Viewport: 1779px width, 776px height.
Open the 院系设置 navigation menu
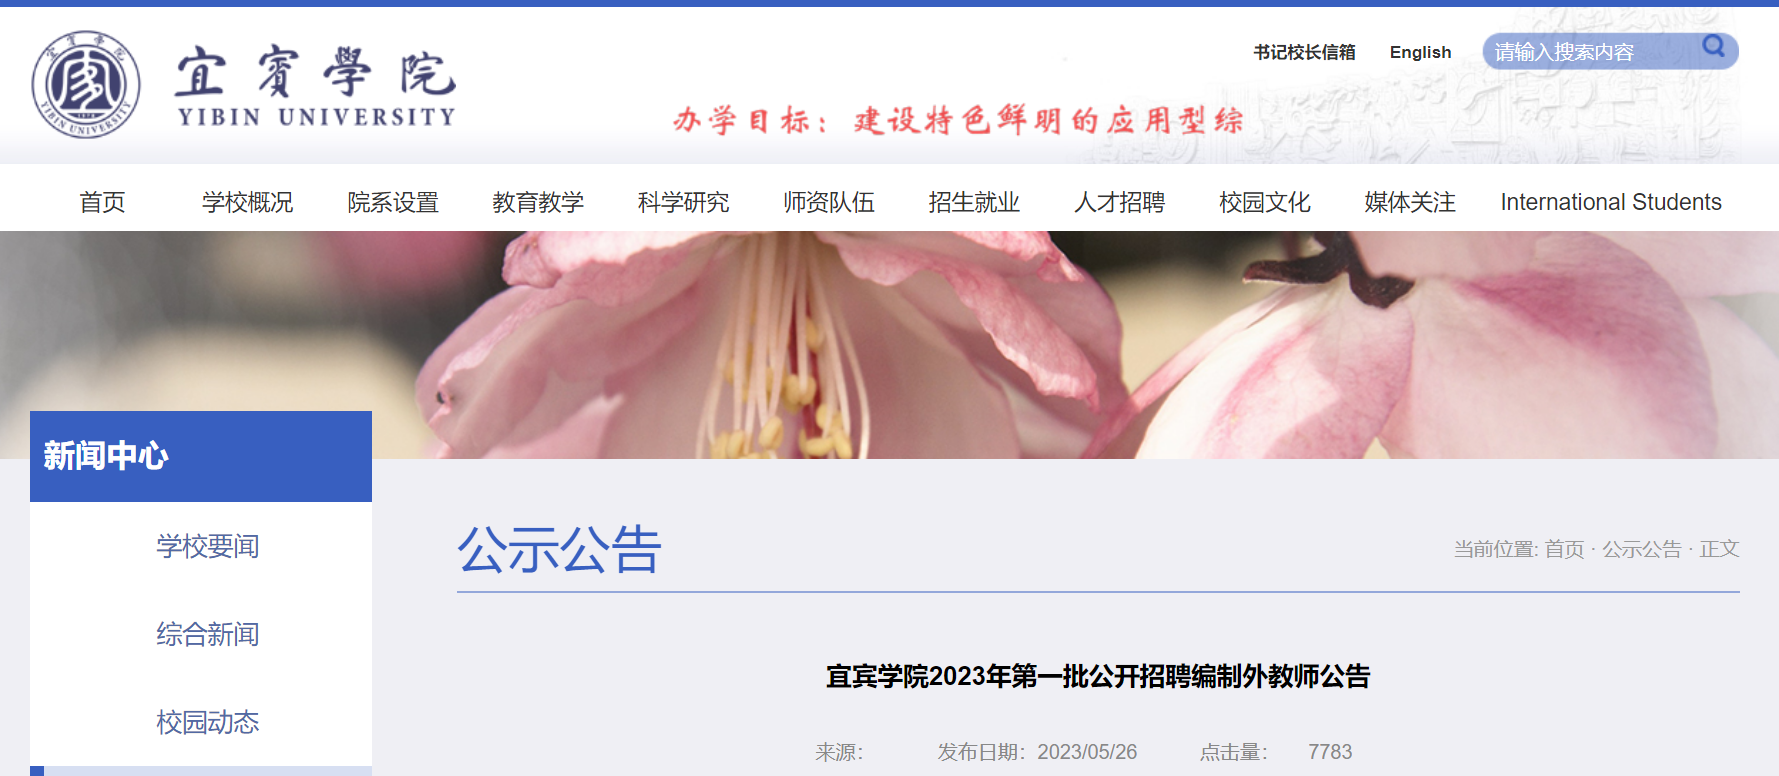[x=393, y=202]
